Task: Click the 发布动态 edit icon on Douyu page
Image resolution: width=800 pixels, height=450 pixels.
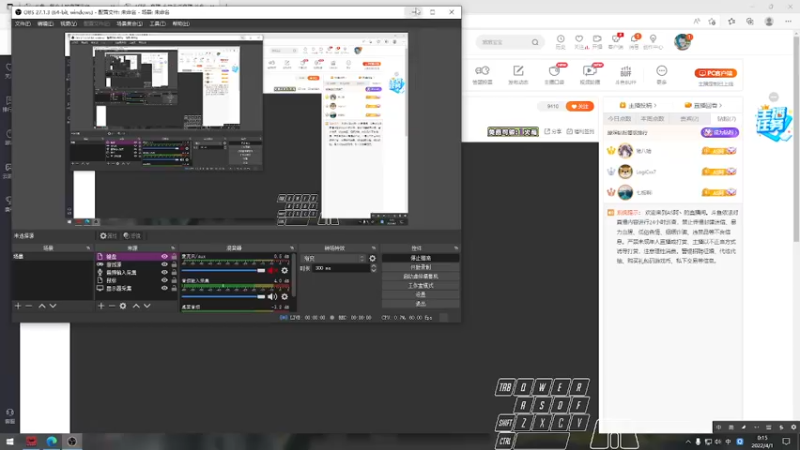Action: point(518,71)
